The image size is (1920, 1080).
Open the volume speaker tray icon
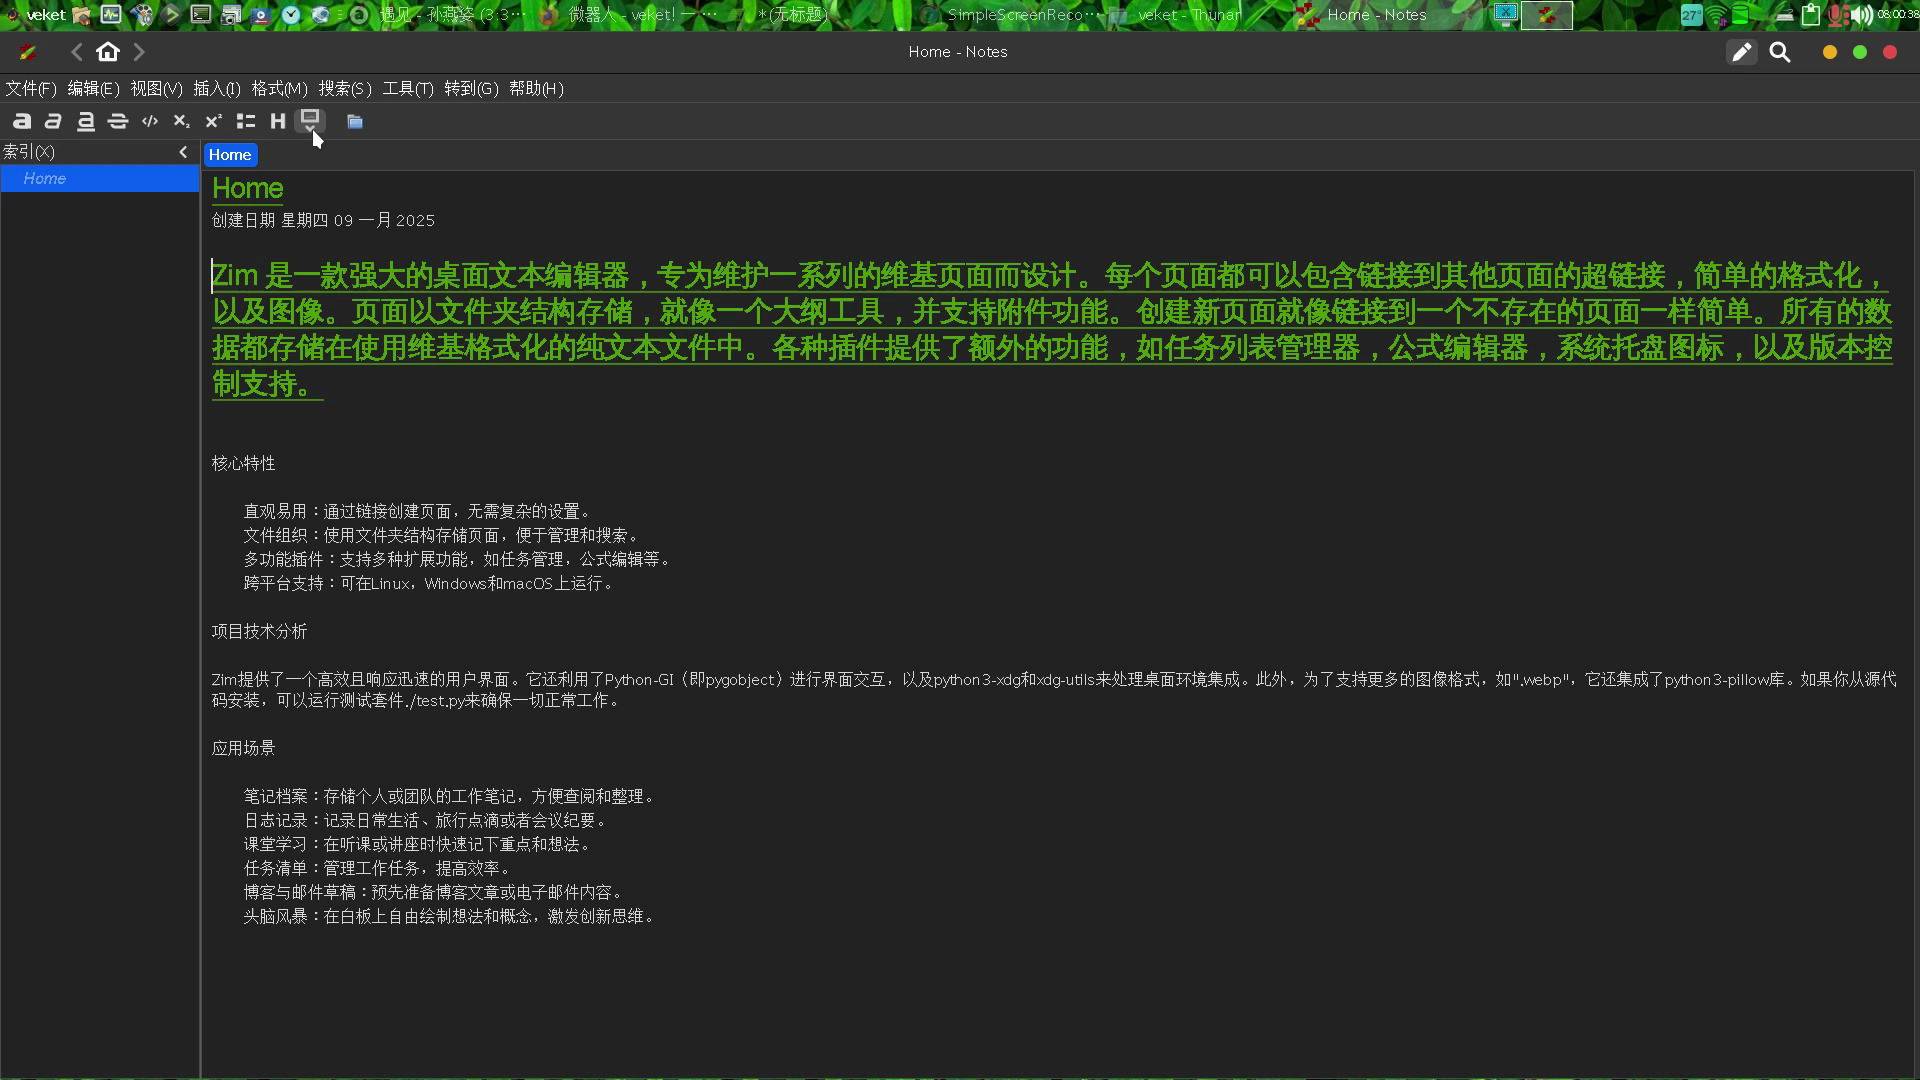1861,15
